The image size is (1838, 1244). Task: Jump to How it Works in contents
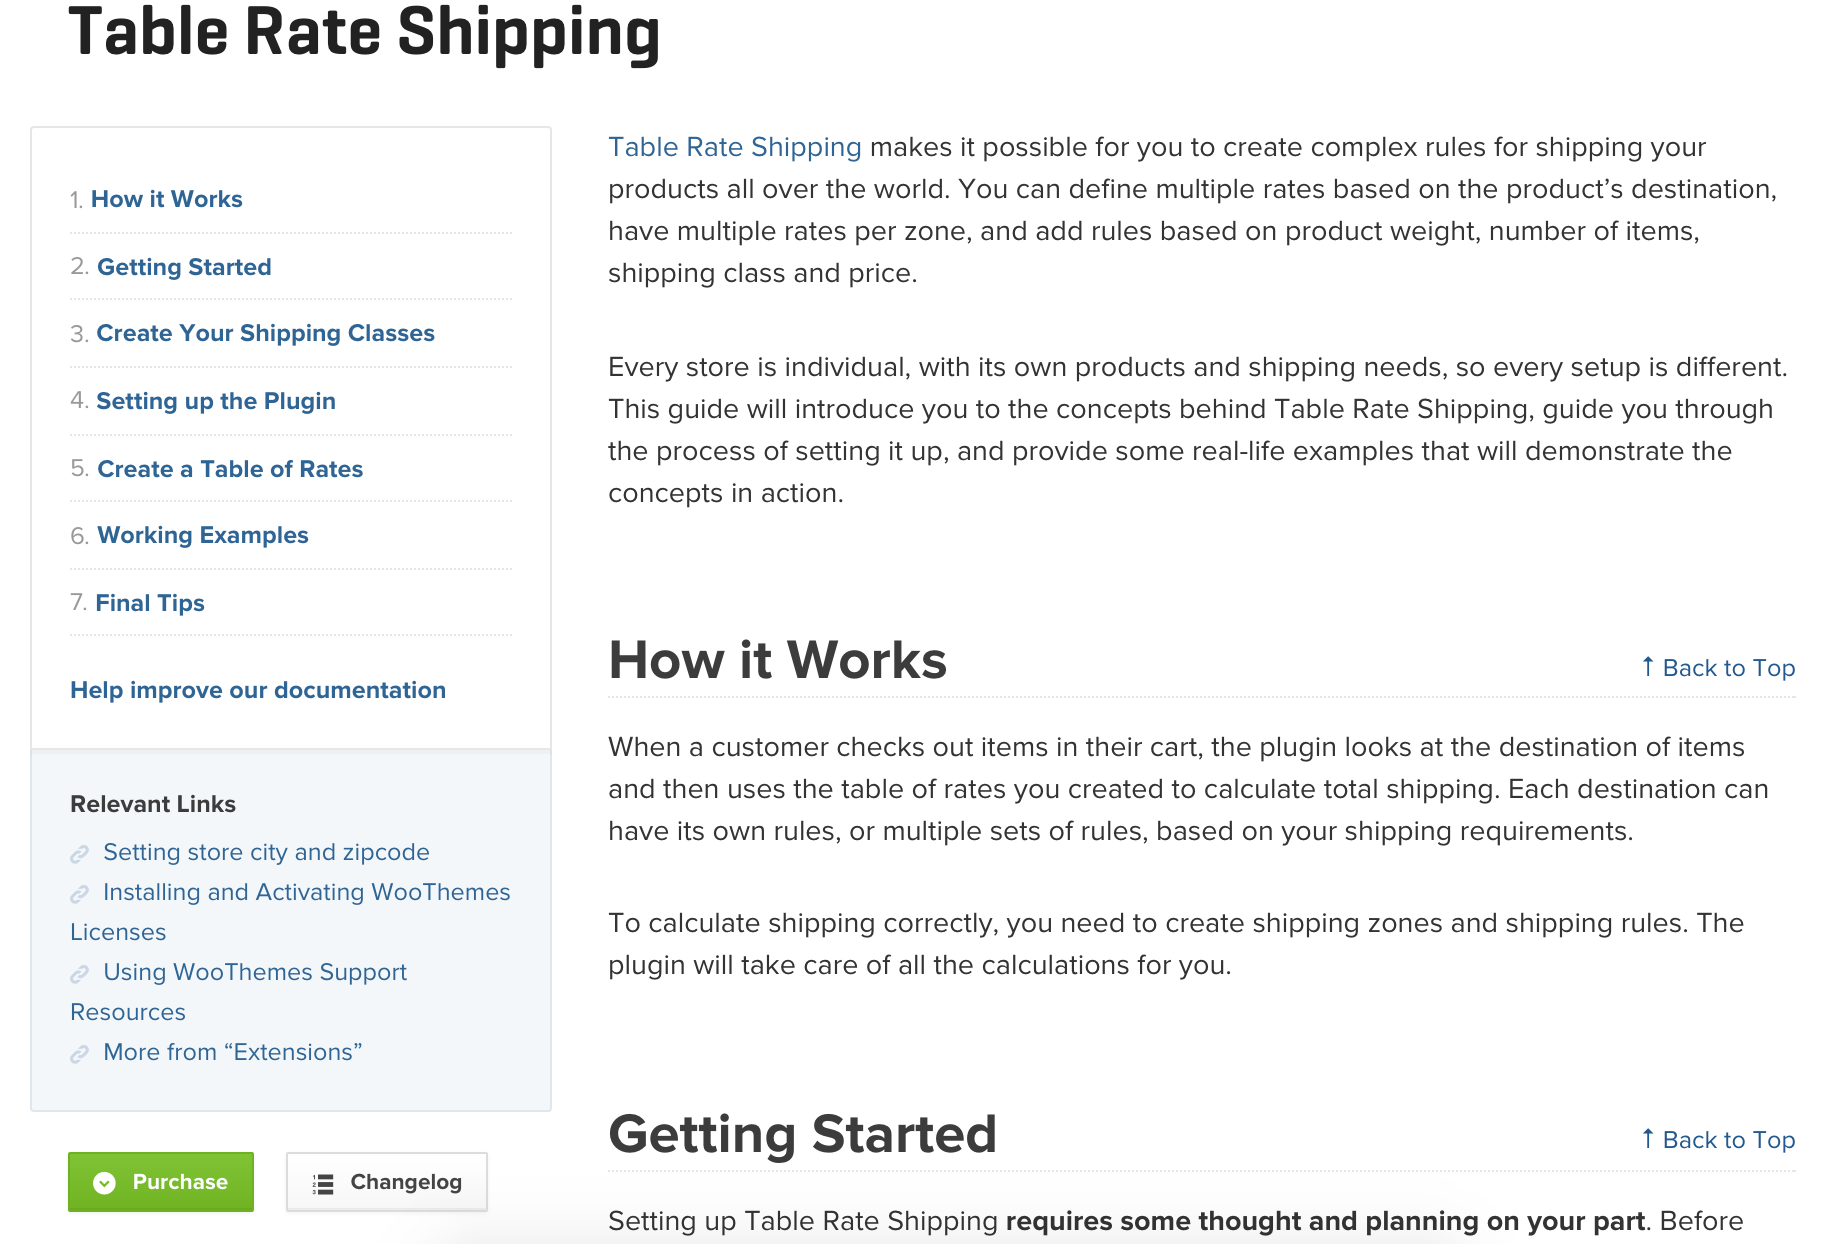[x=167, y=199]
